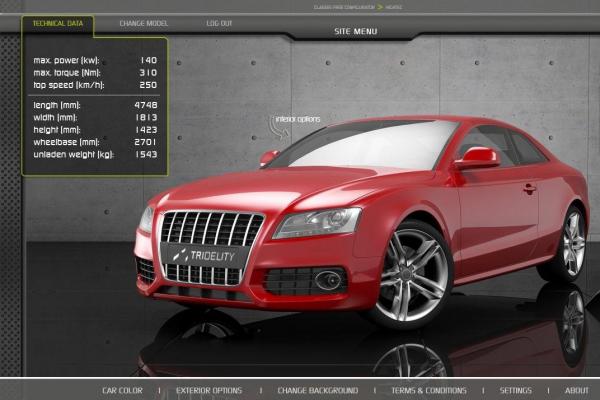Open Exterior Options in bottom bar
Viewport: 600px width, 400px height.
pyautogui.click(x=209, y=390)
